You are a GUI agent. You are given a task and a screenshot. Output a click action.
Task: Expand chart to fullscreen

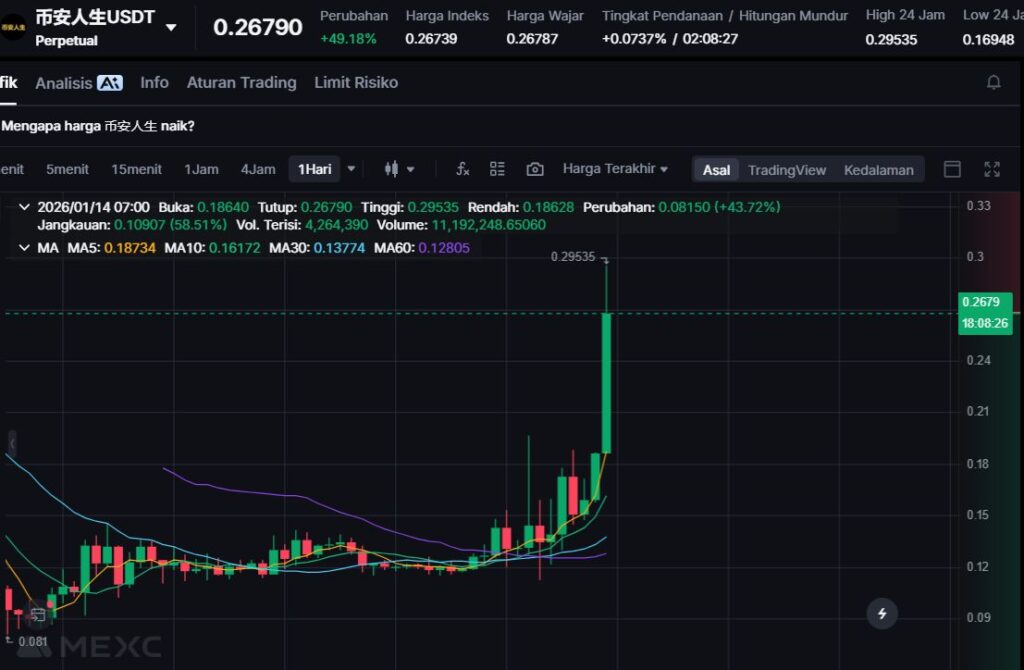point(992,169)
